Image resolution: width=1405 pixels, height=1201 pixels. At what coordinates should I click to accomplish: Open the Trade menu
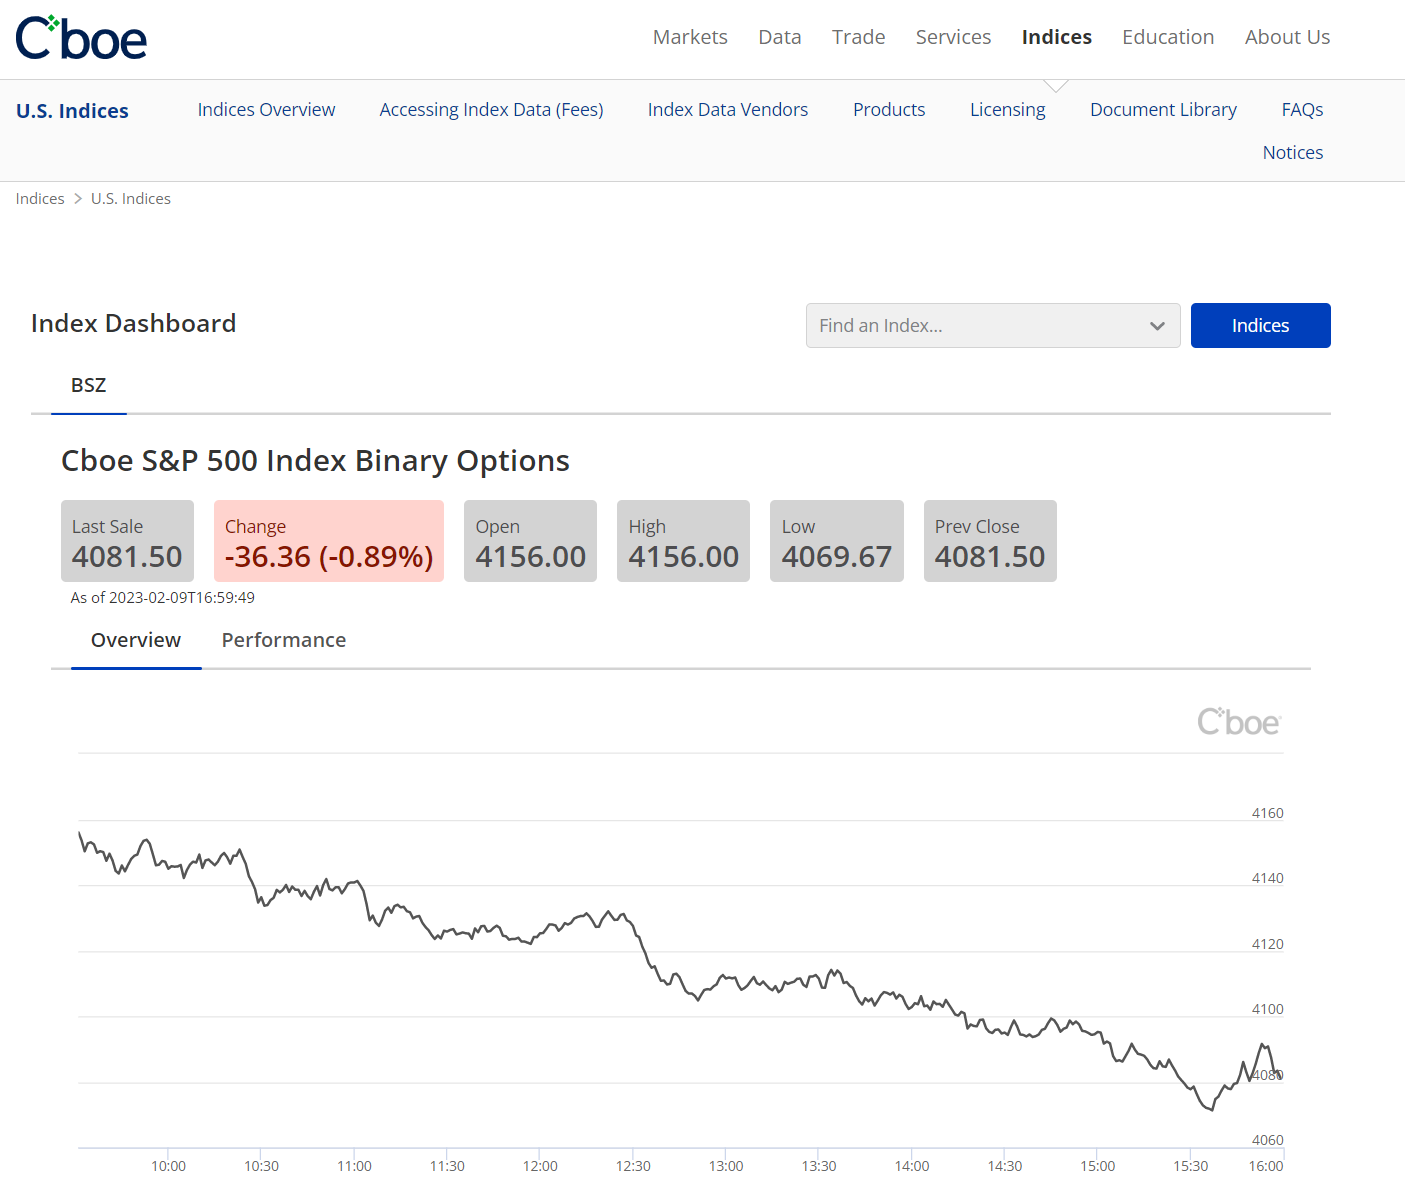[859, 37]
